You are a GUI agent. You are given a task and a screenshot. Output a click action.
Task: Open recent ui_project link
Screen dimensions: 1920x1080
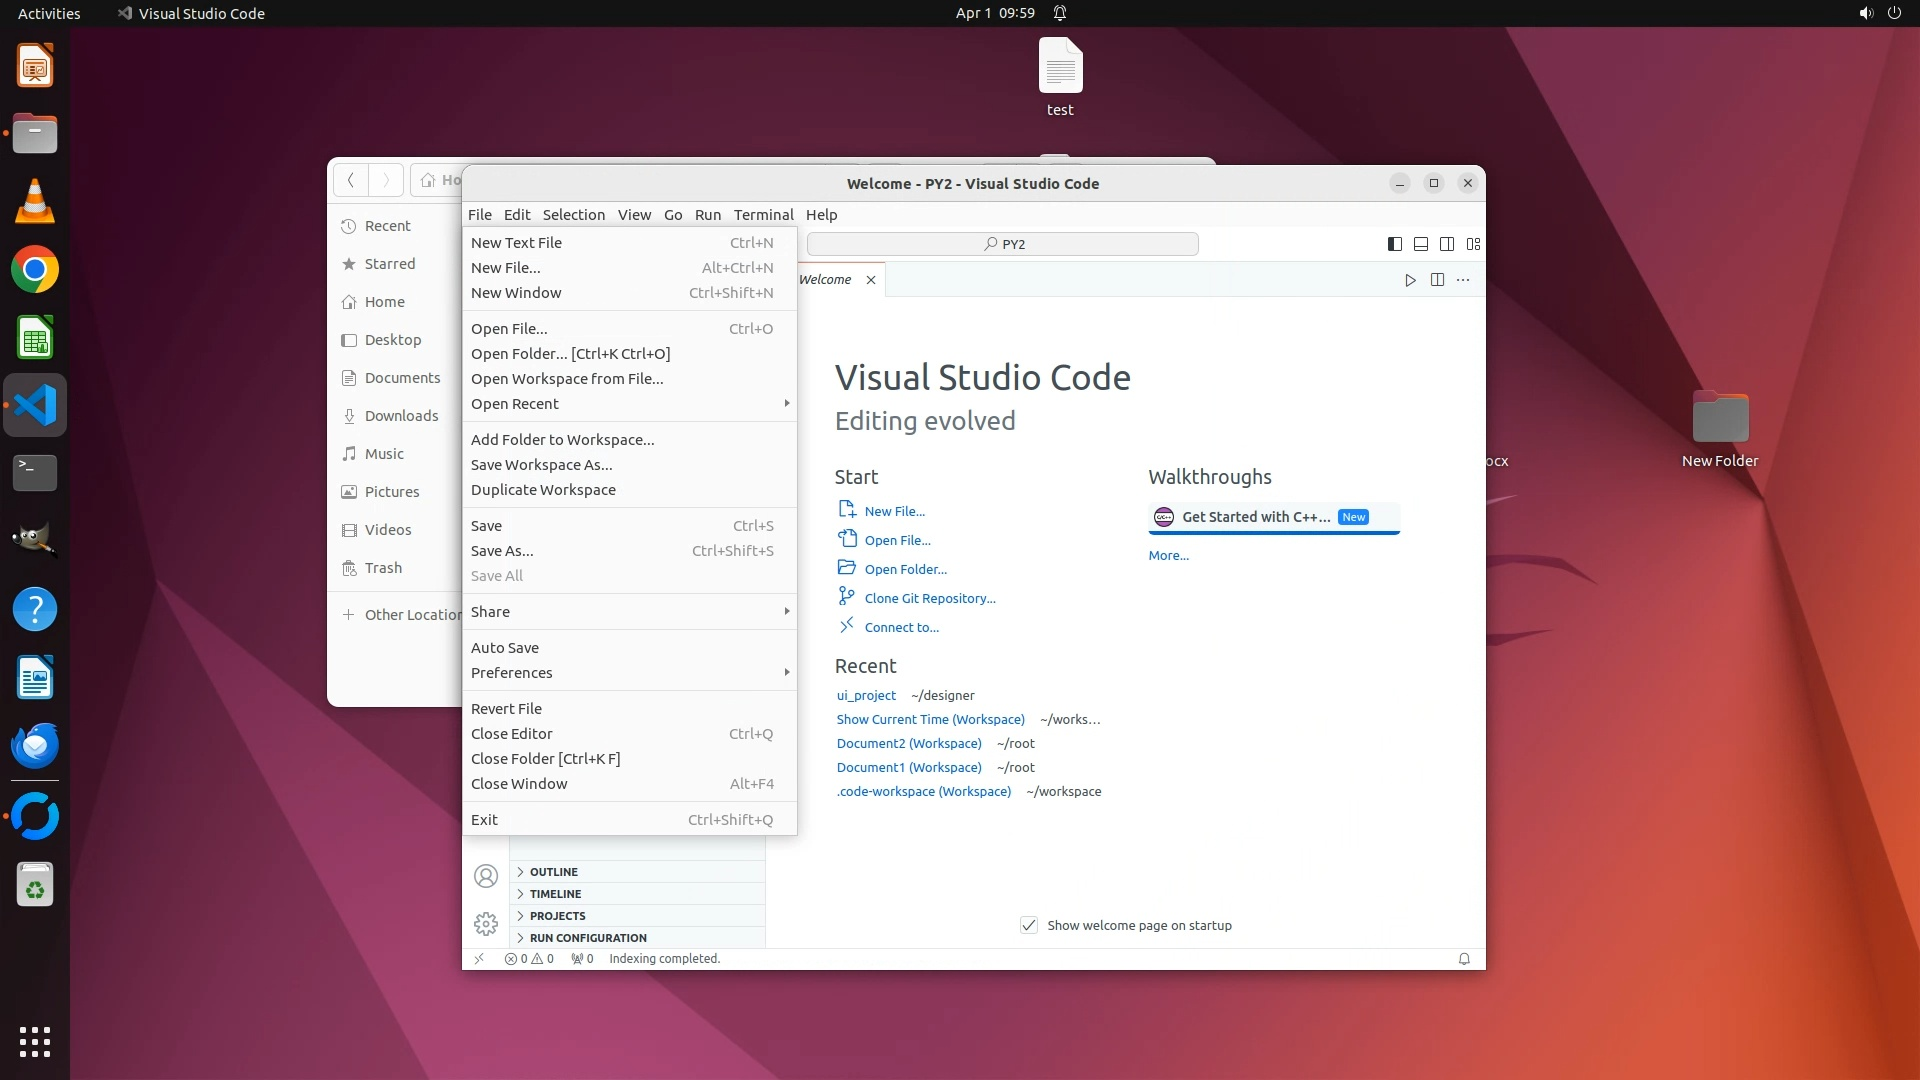pos(866,696)
